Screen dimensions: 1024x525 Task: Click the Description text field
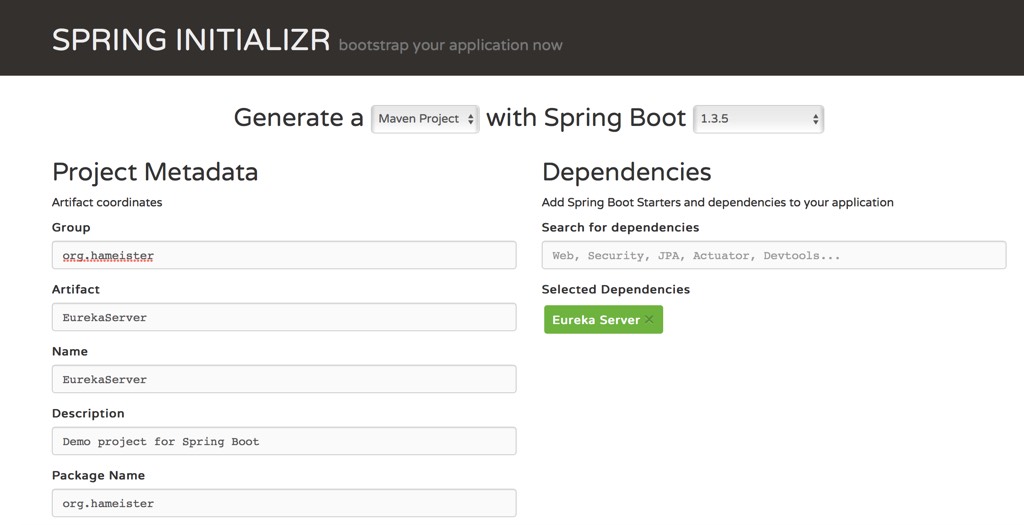(284, 441)
